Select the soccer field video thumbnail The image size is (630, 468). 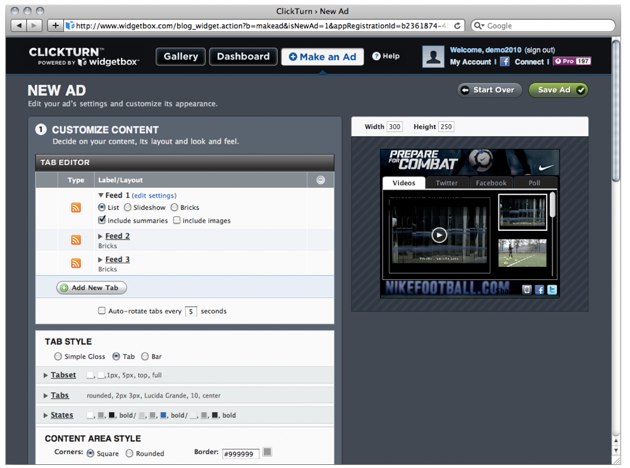pyautogui.click(x=522, y=253)
